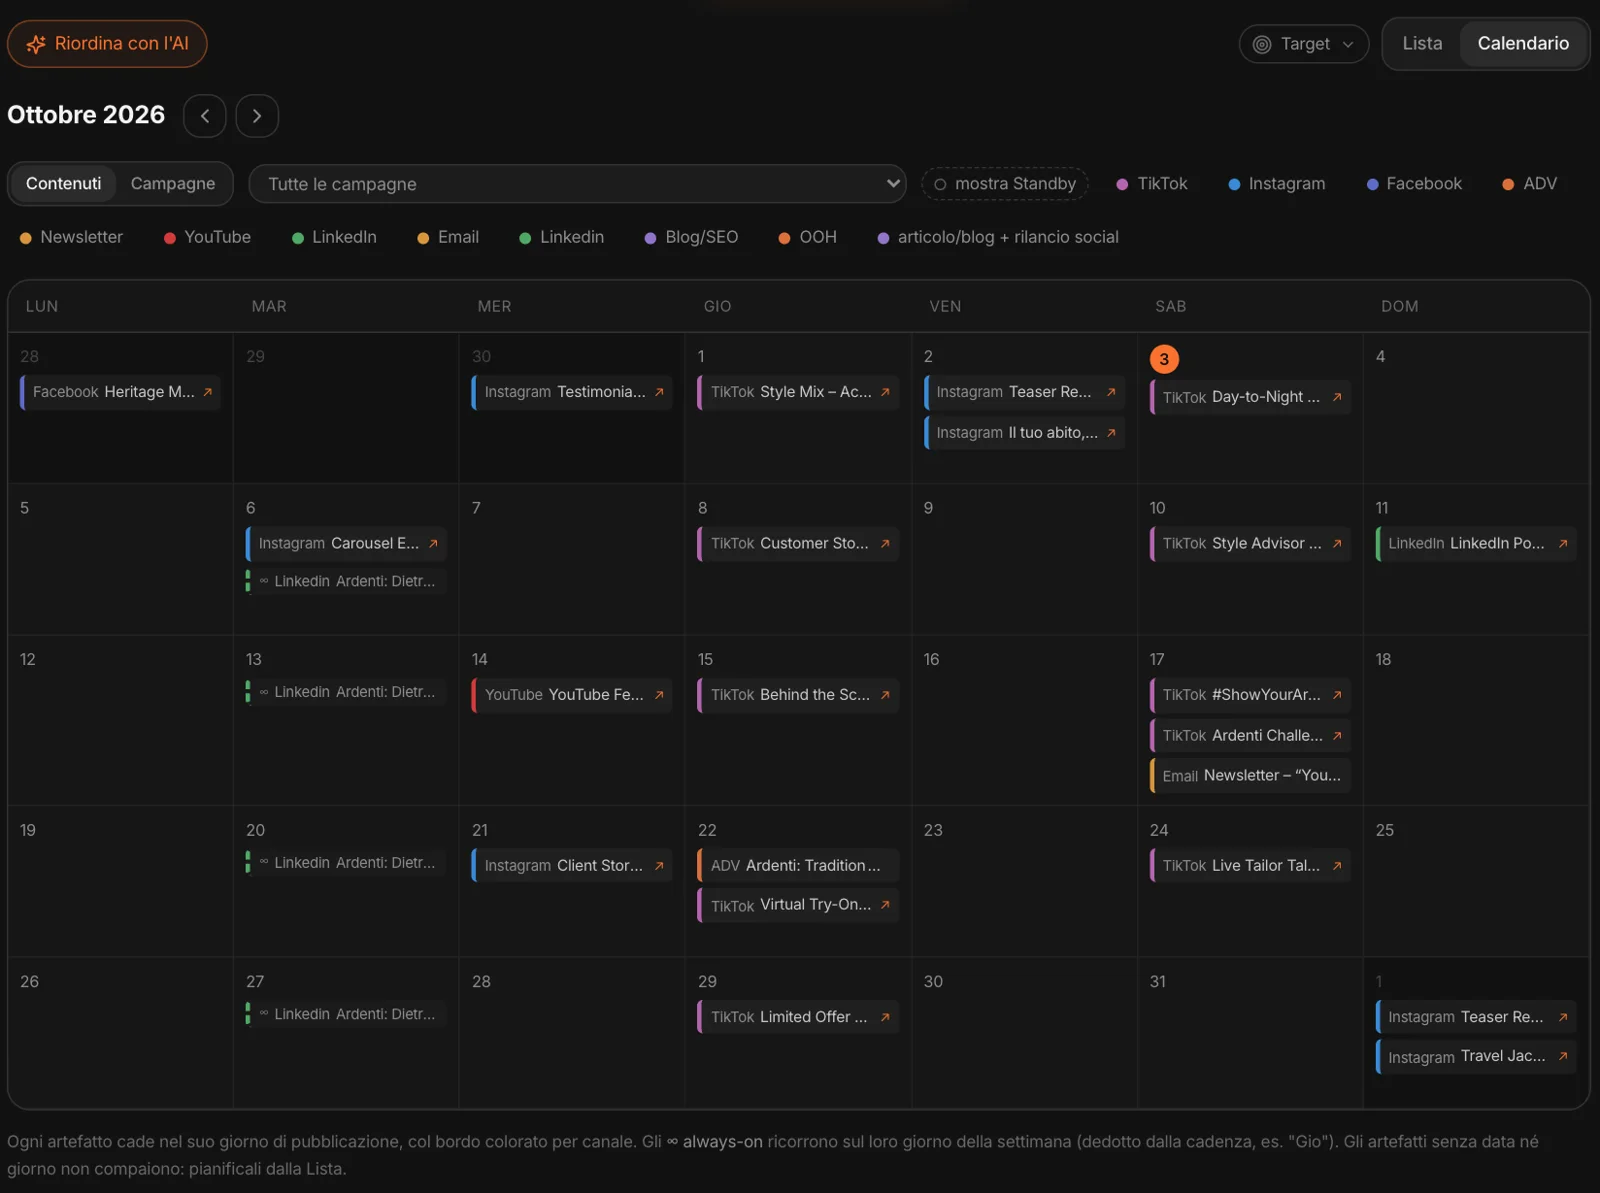The height and width of the screenshot is (1193, 1600).
Task: Open the arrow link on Facebook Heritage M... item
Action: [x=208, y=392]
